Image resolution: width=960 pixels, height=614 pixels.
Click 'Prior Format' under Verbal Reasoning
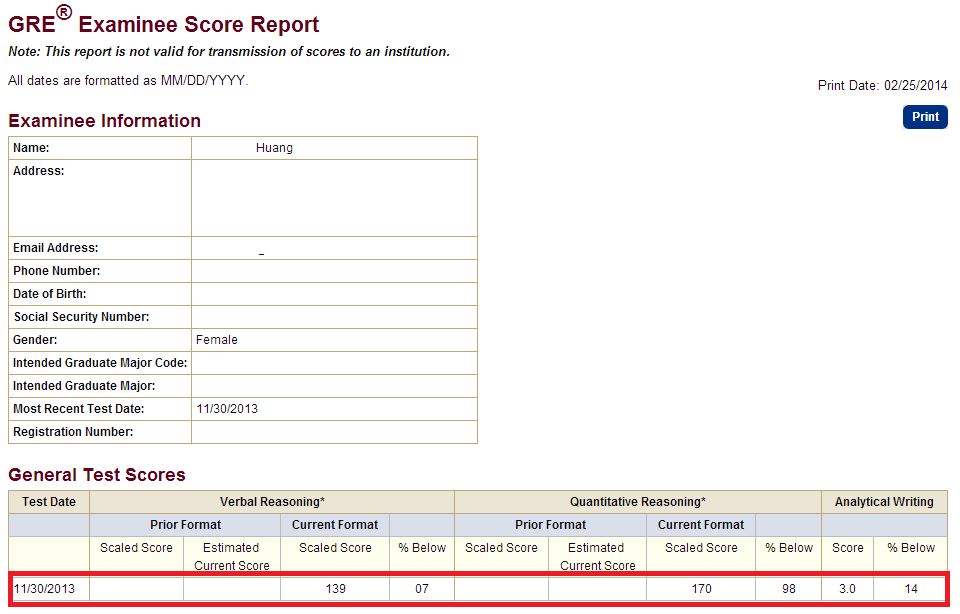click(x=186, y=525)
